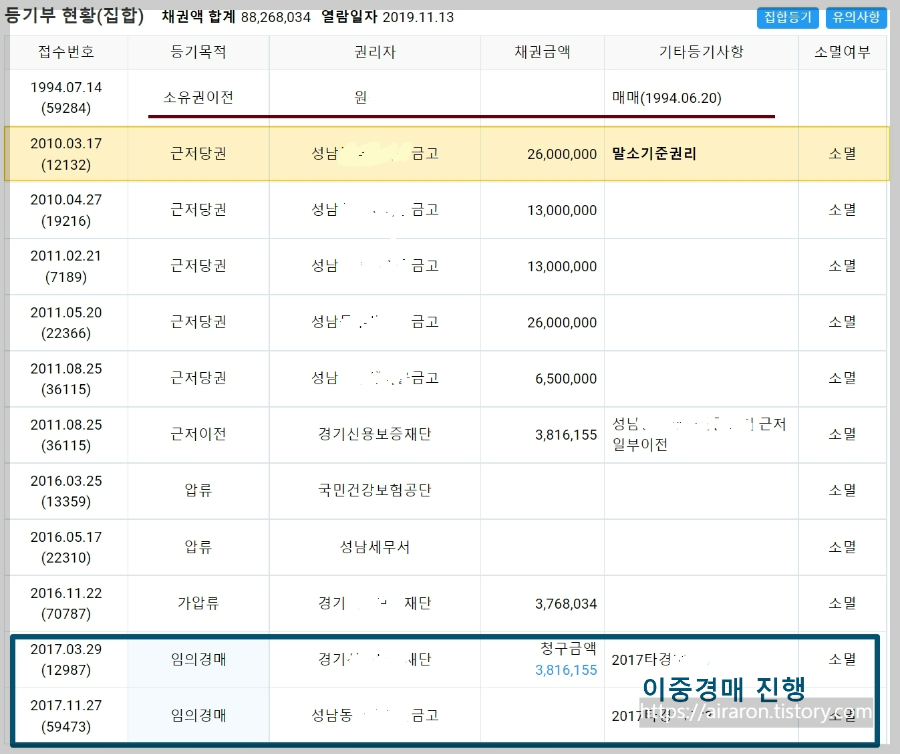
Task: Click the 채권금액 column header
Action: coord(543,52)
